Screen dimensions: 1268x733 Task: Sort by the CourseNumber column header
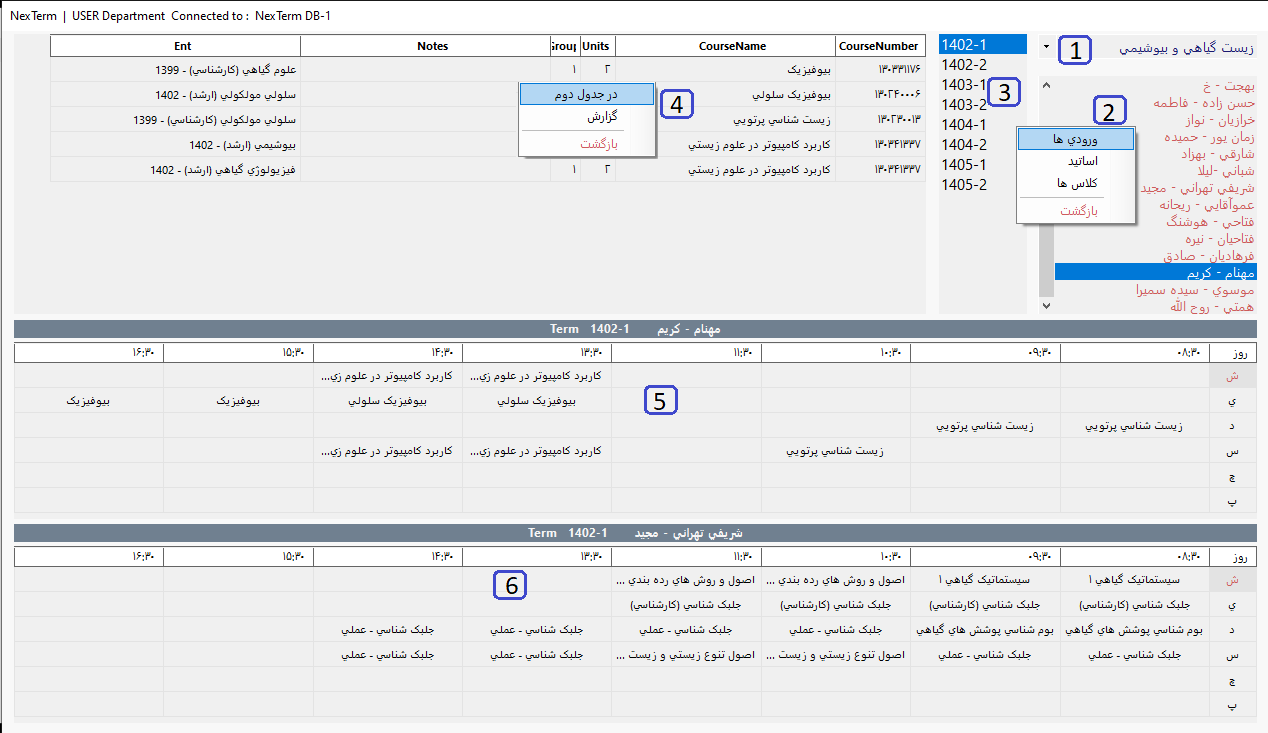coord(878,46)
